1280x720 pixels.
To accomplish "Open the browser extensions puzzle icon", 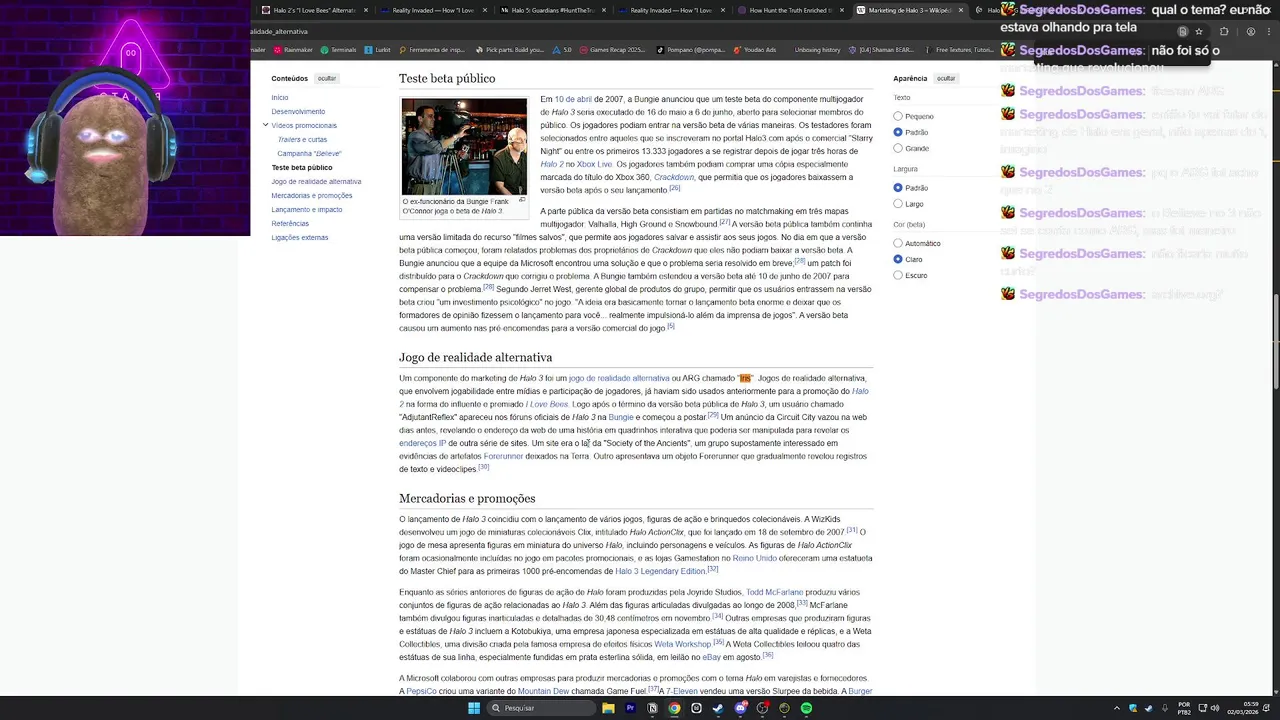I will 1224,31.
